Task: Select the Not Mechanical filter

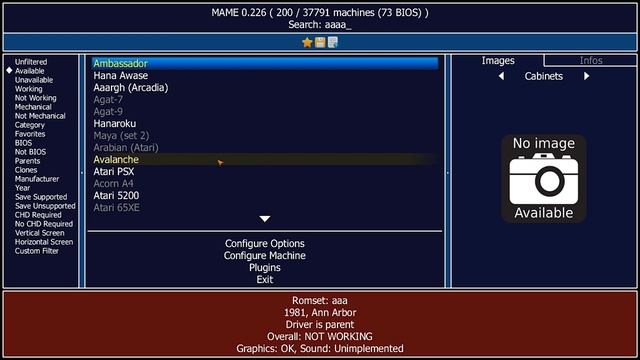Action: point(40,116)
